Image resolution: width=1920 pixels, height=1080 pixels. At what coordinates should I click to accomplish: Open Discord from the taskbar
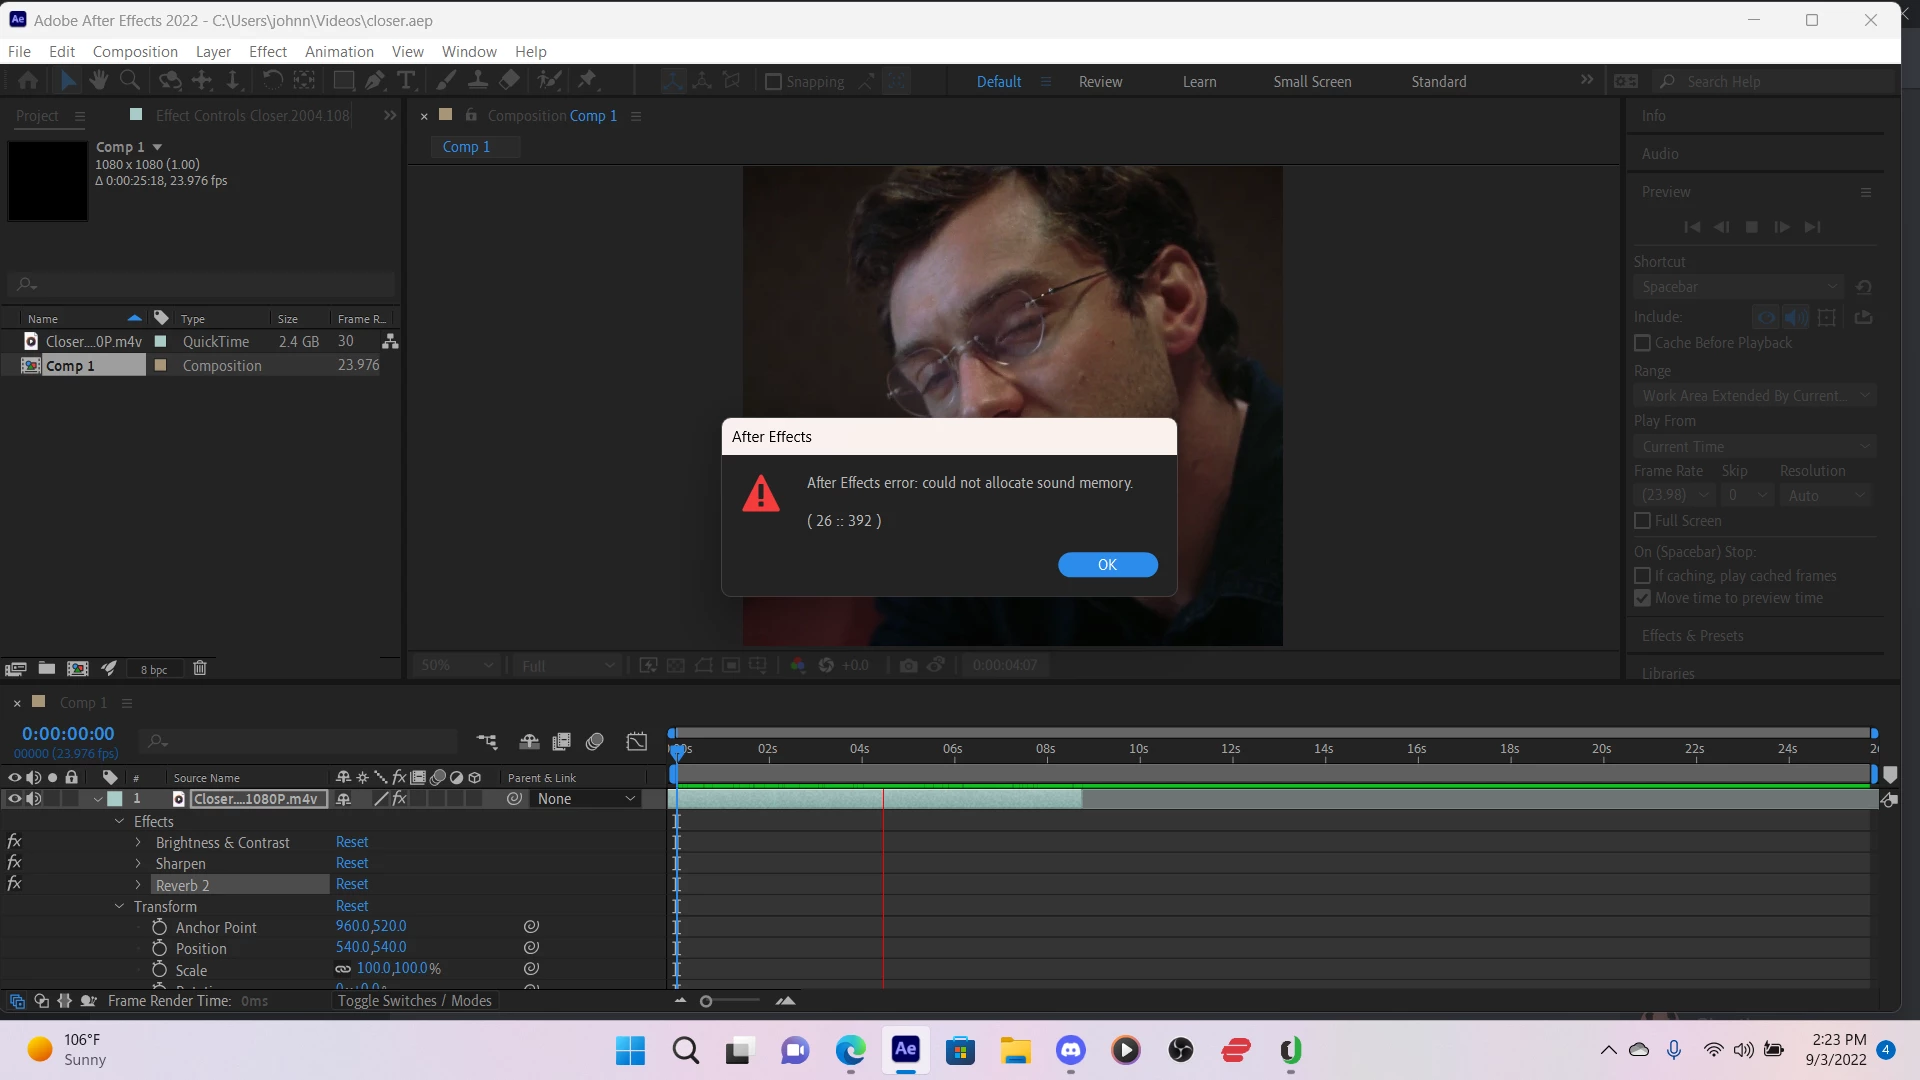click(1071, 1050)
